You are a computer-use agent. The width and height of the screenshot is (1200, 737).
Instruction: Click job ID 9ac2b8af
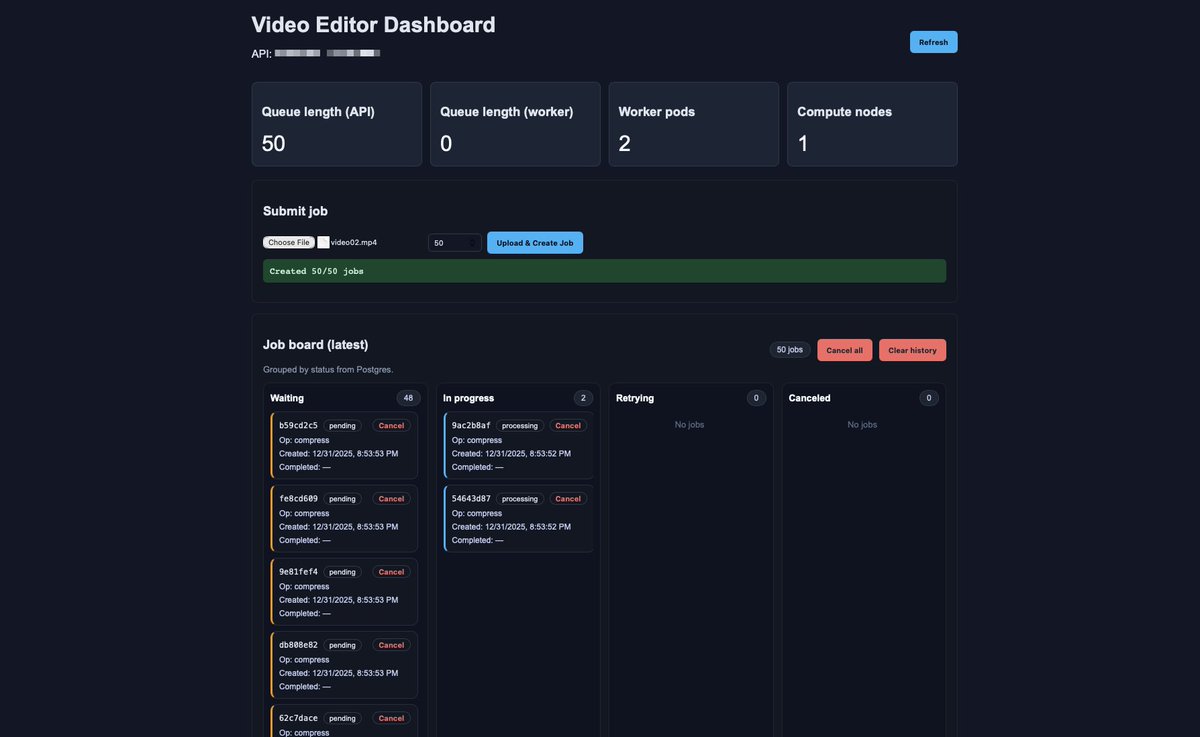point(471,425)
